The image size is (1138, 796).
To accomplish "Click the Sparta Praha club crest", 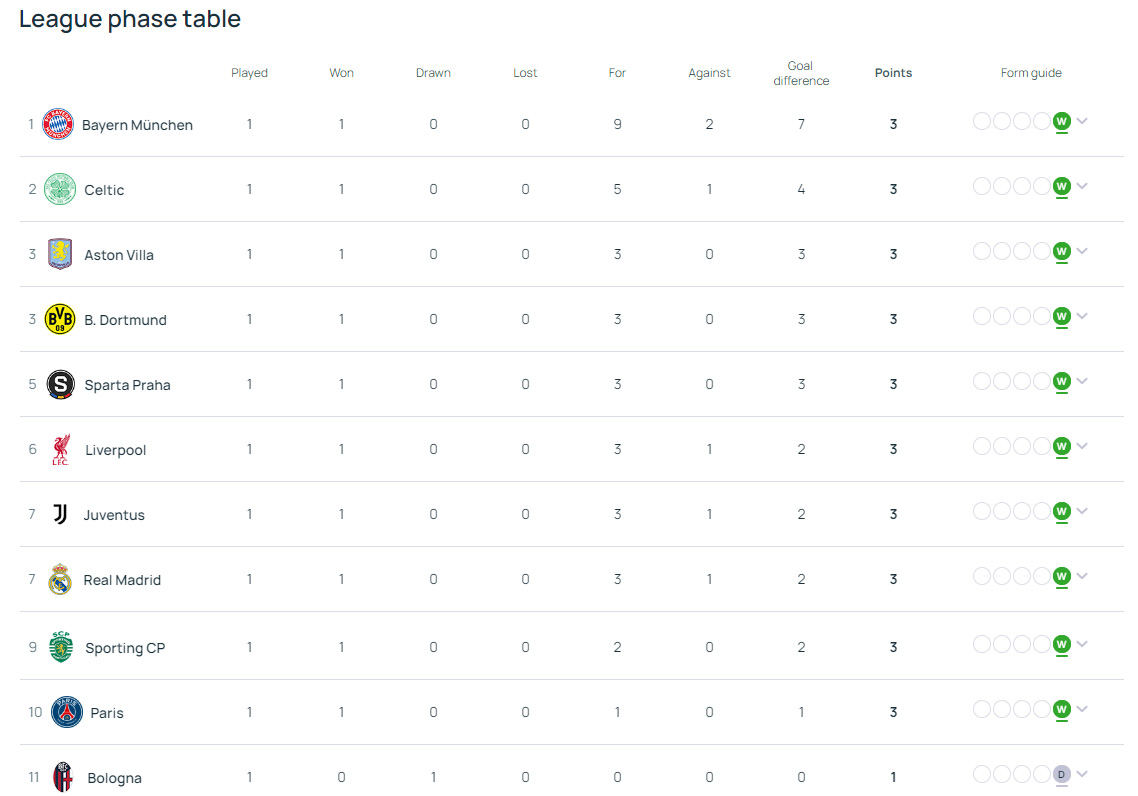I will pos(60,384).
